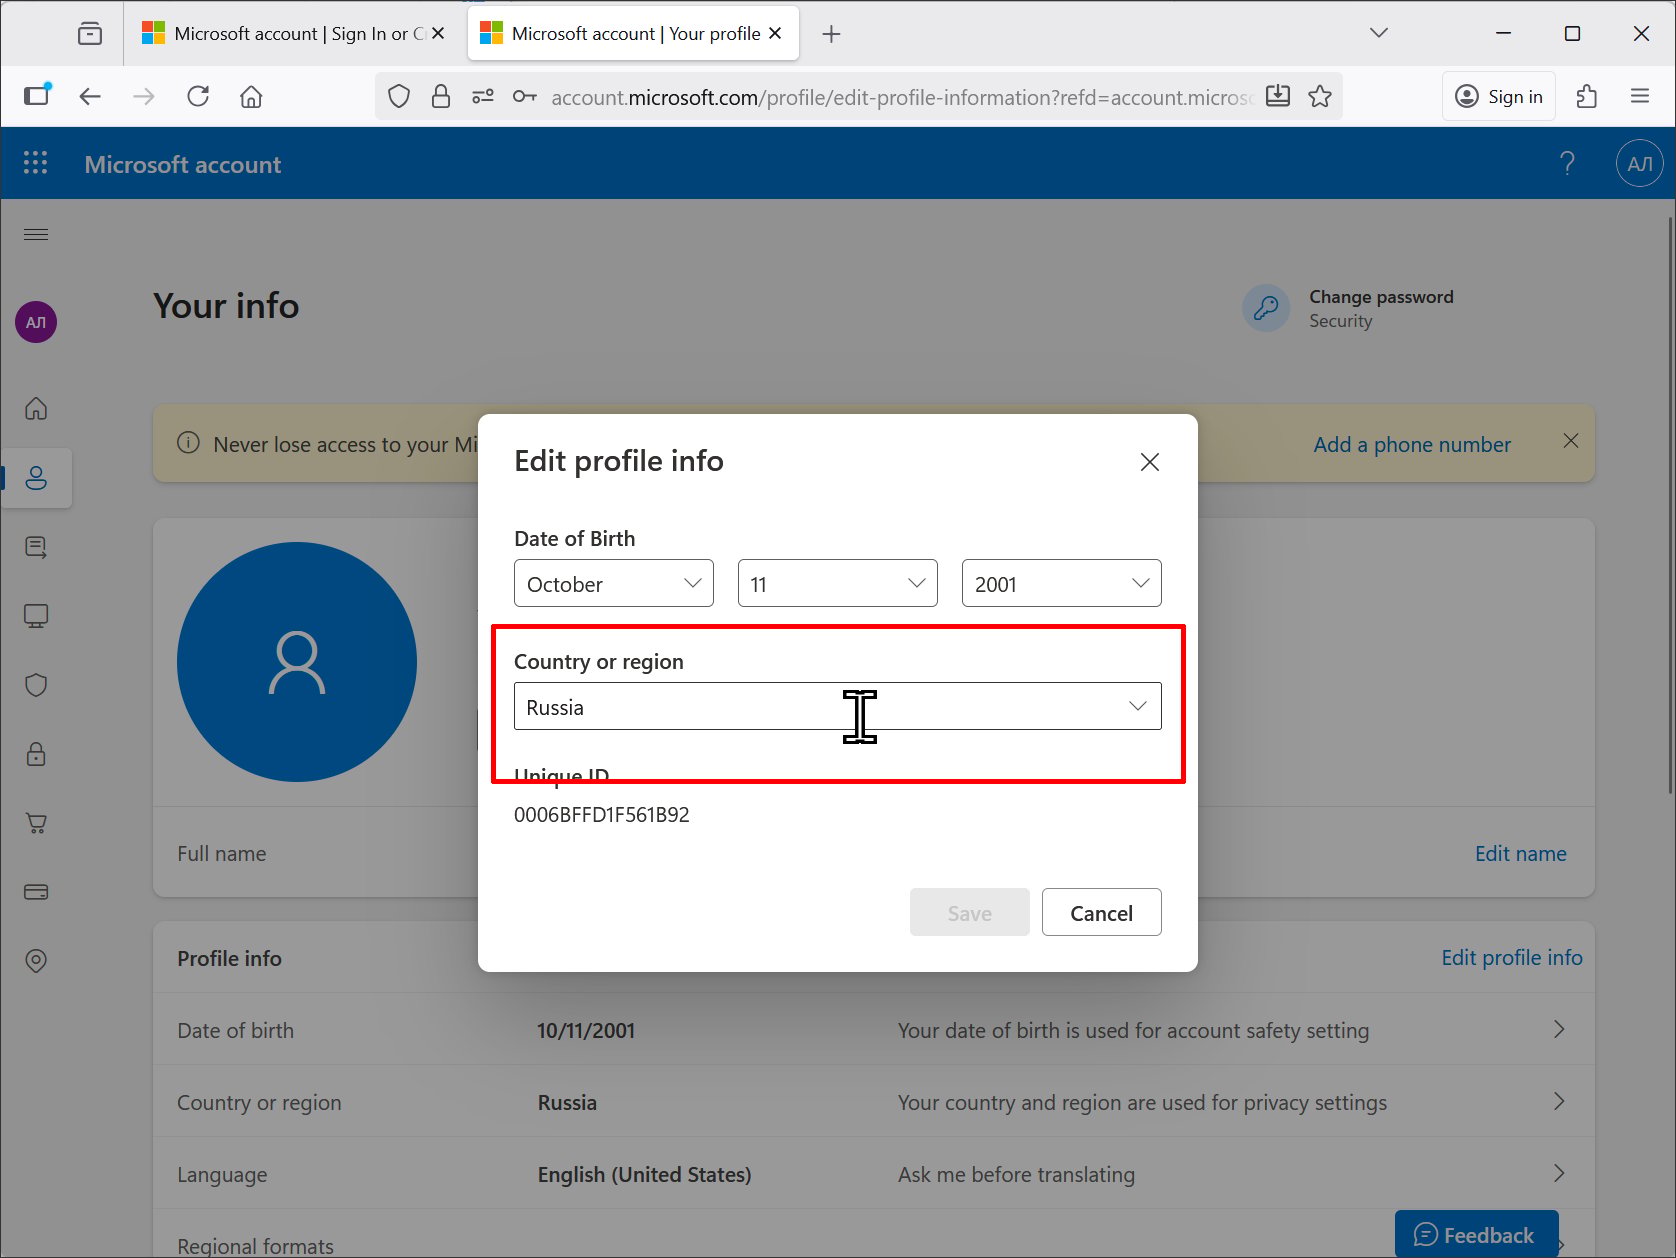Open Security padlock sidebar icon
1676x1258 pixels.
click(x=36, y=754)
